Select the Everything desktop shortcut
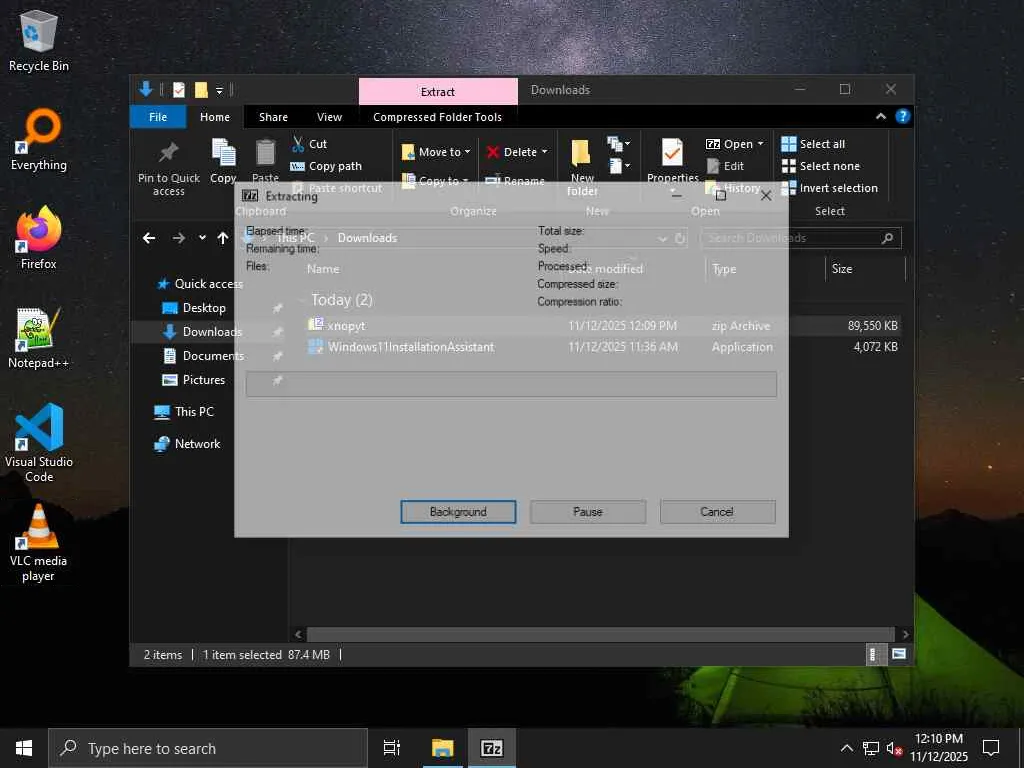Image resolution: width=1024 pixels, height=768 pixels. point(39,140)
